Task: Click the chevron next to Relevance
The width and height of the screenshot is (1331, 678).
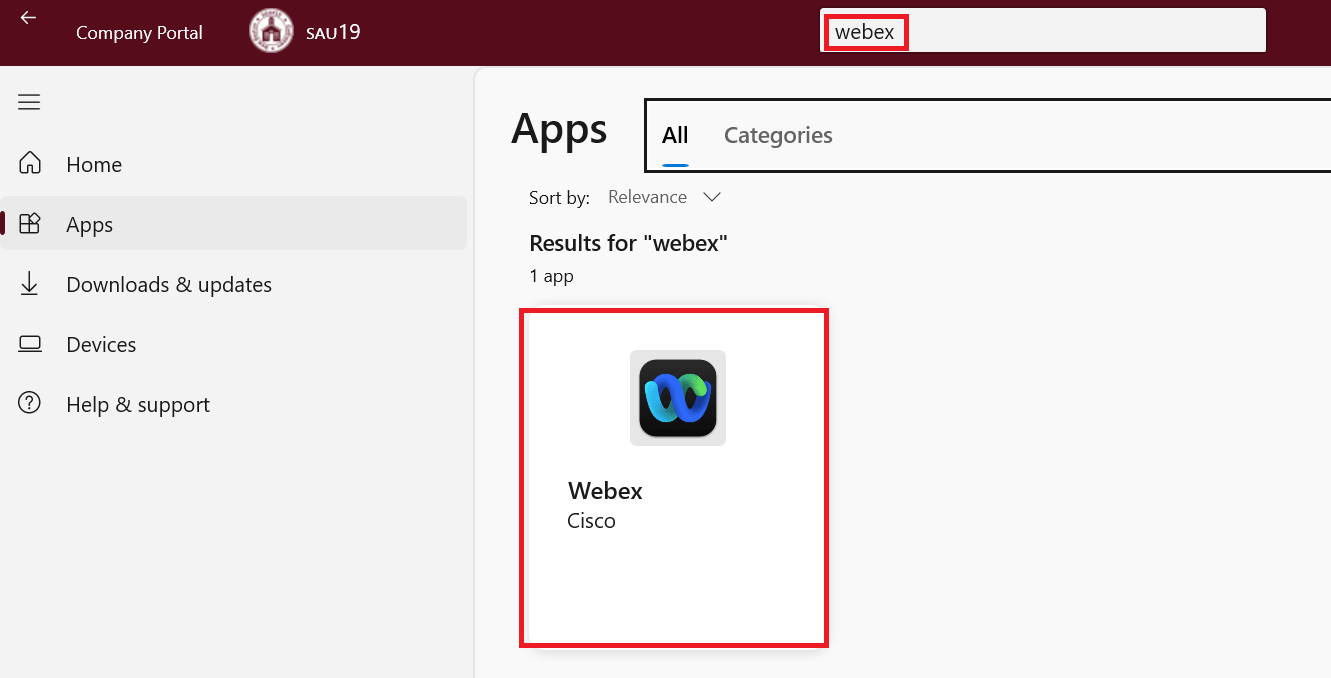Action: [x=712, y=197]
